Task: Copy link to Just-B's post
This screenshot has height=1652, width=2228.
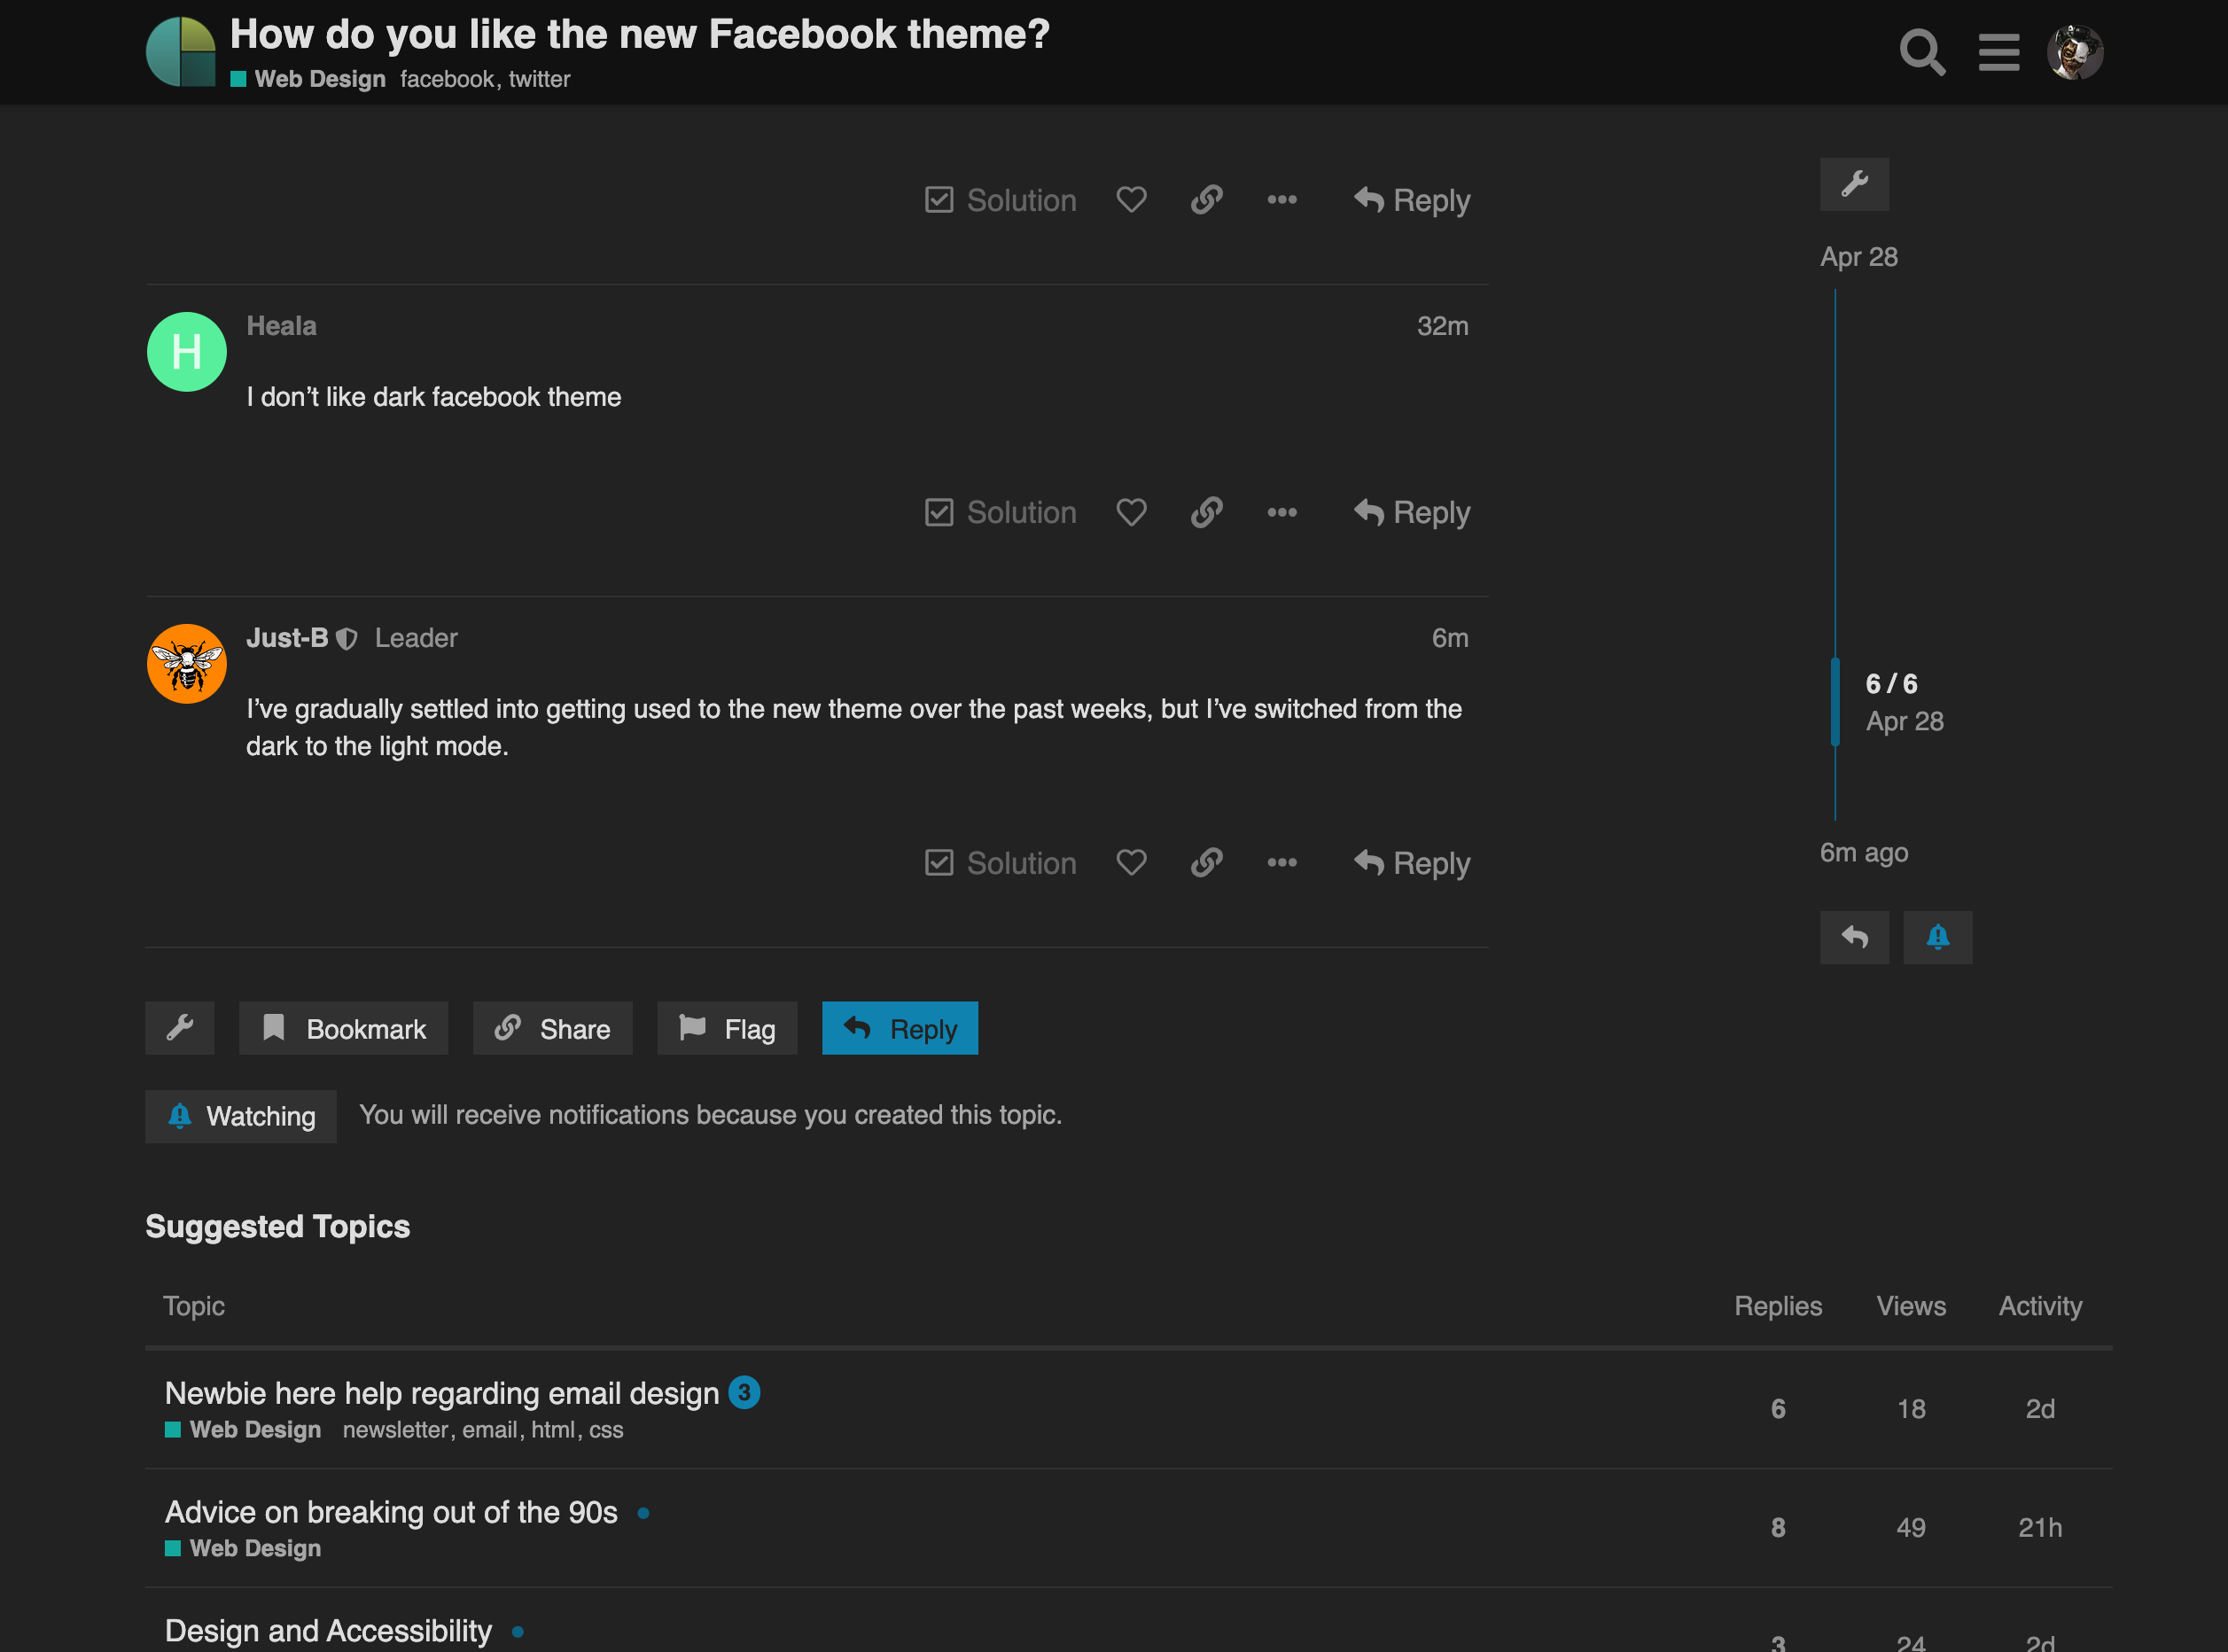Action: tap(1207, 862)
